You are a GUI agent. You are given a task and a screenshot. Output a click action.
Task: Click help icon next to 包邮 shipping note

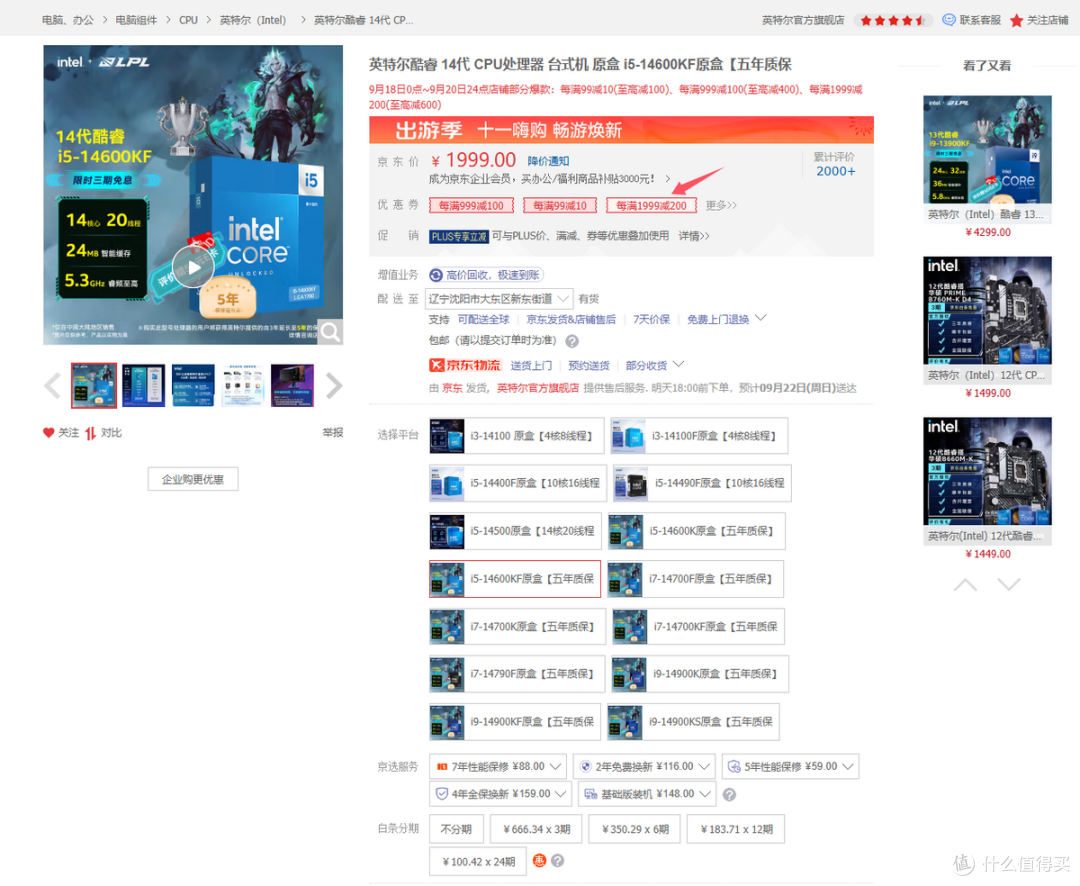[x=572, y=341]
